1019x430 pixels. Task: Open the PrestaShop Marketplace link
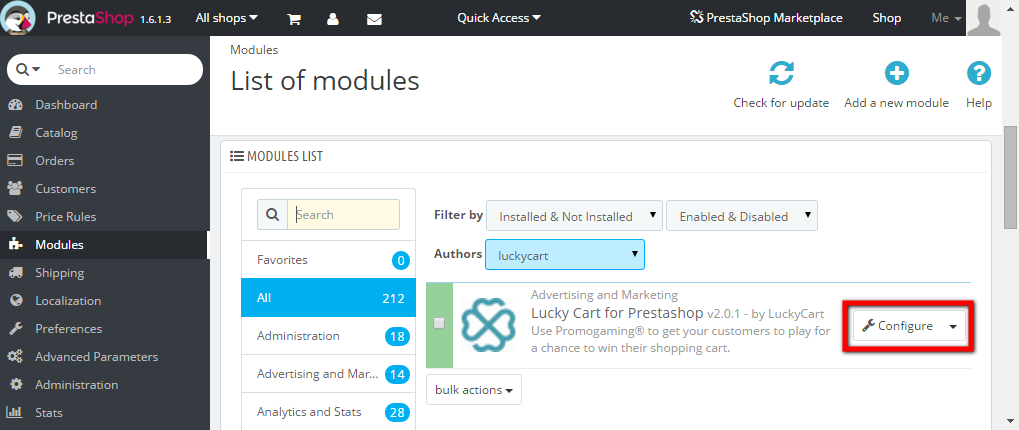[766, 18]
